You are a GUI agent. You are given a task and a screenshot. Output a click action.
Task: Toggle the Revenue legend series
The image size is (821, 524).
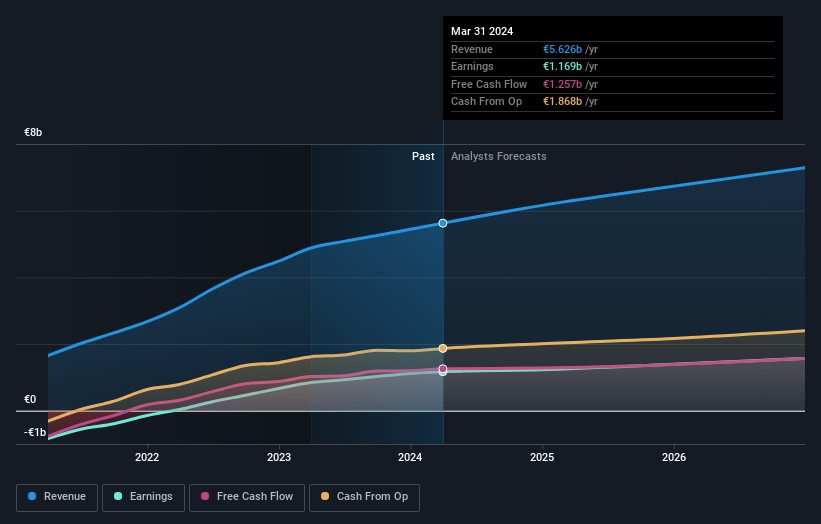point(57,497)
